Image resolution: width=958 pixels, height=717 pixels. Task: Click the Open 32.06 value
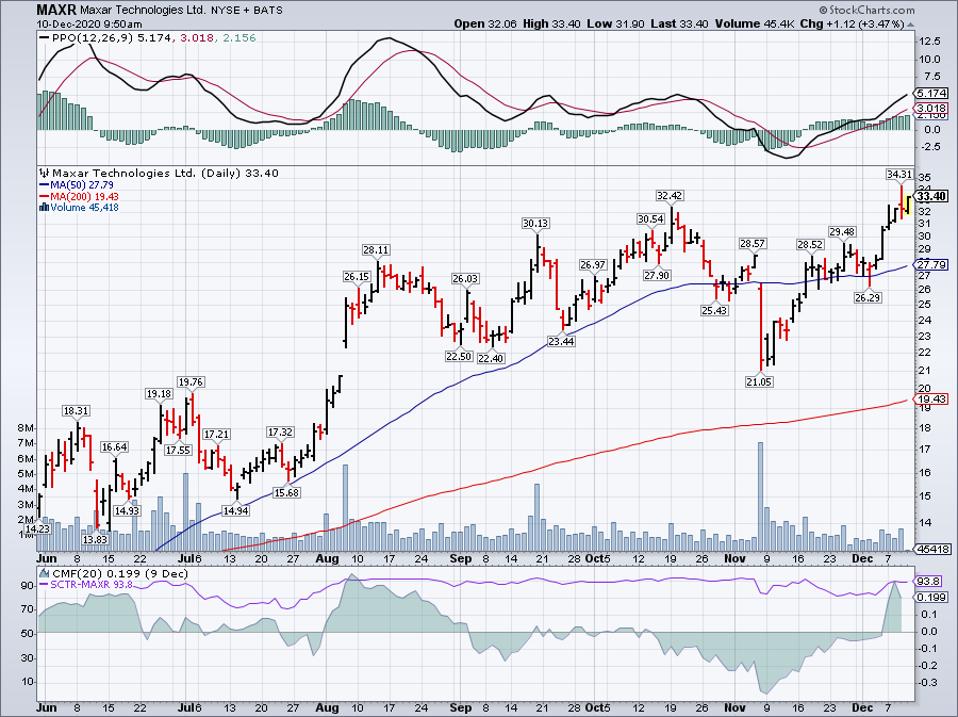[x=485, y=24]
